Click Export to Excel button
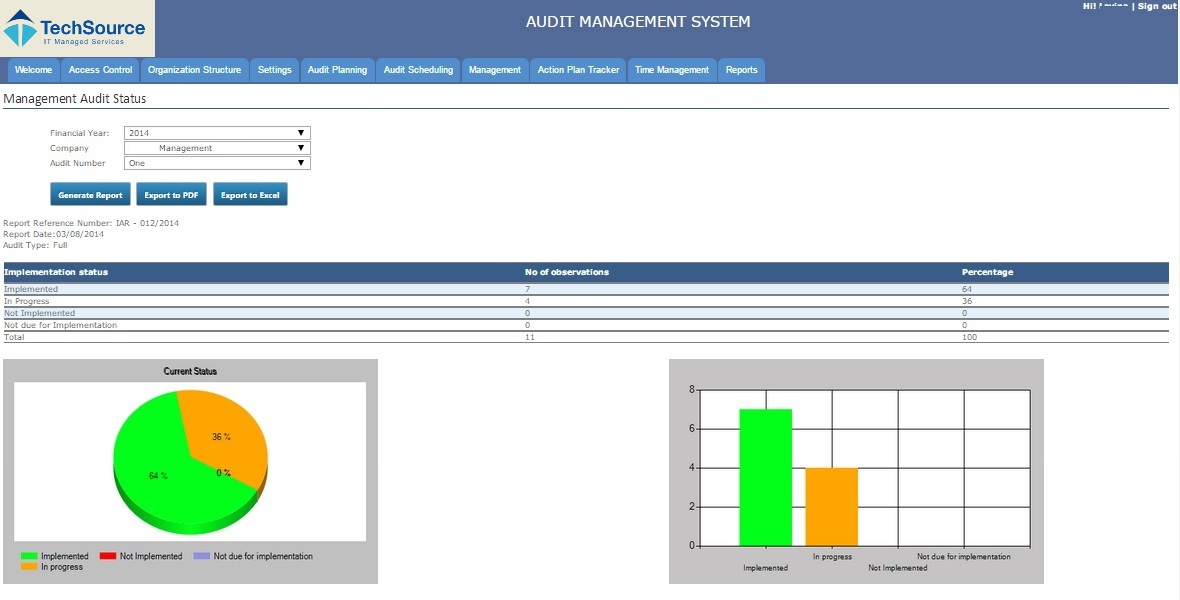 250,195
